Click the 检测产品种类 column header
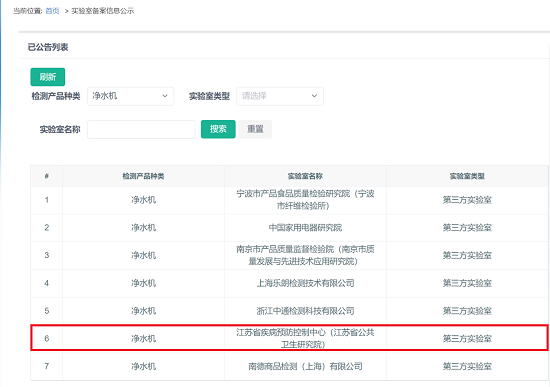This screenshot has height=387, width=550. [143, 176]
